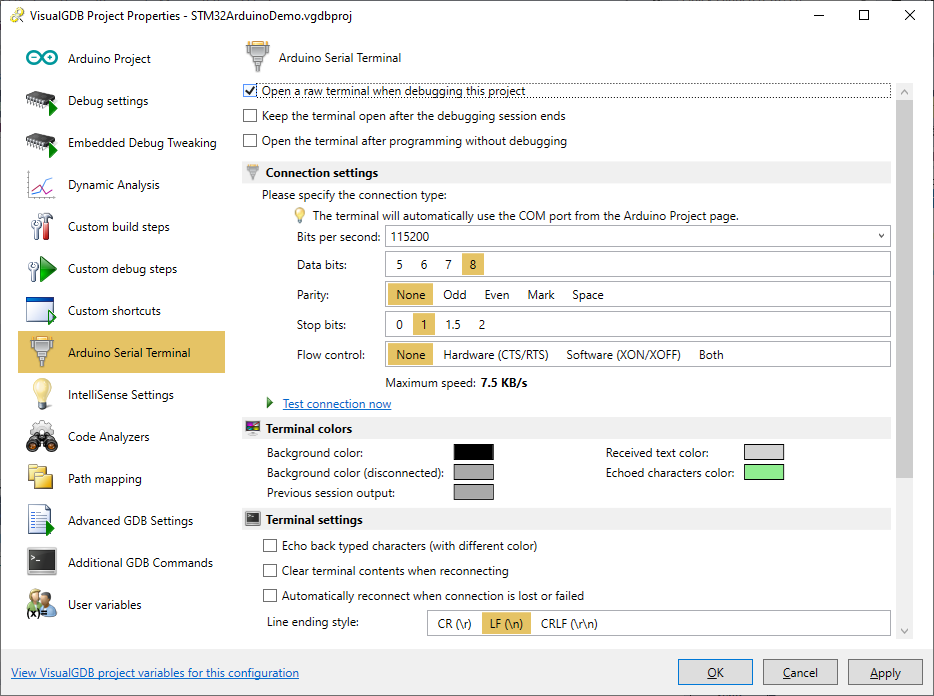Image resolution: width=934 pixels, height=696 pixels.
Task: Click the Embedded Debug Tweaking chip icon
Action: pos(41,144)
